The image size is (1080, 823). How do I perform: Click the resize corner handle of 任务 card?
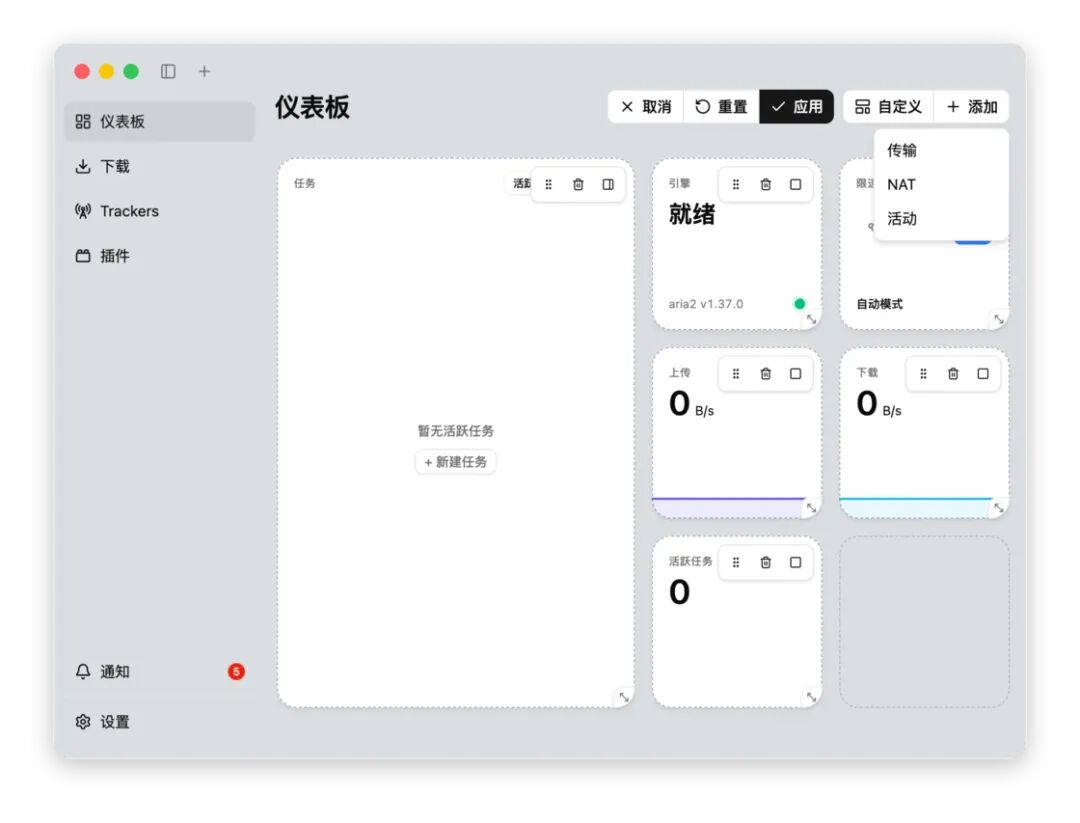point(624,697)
